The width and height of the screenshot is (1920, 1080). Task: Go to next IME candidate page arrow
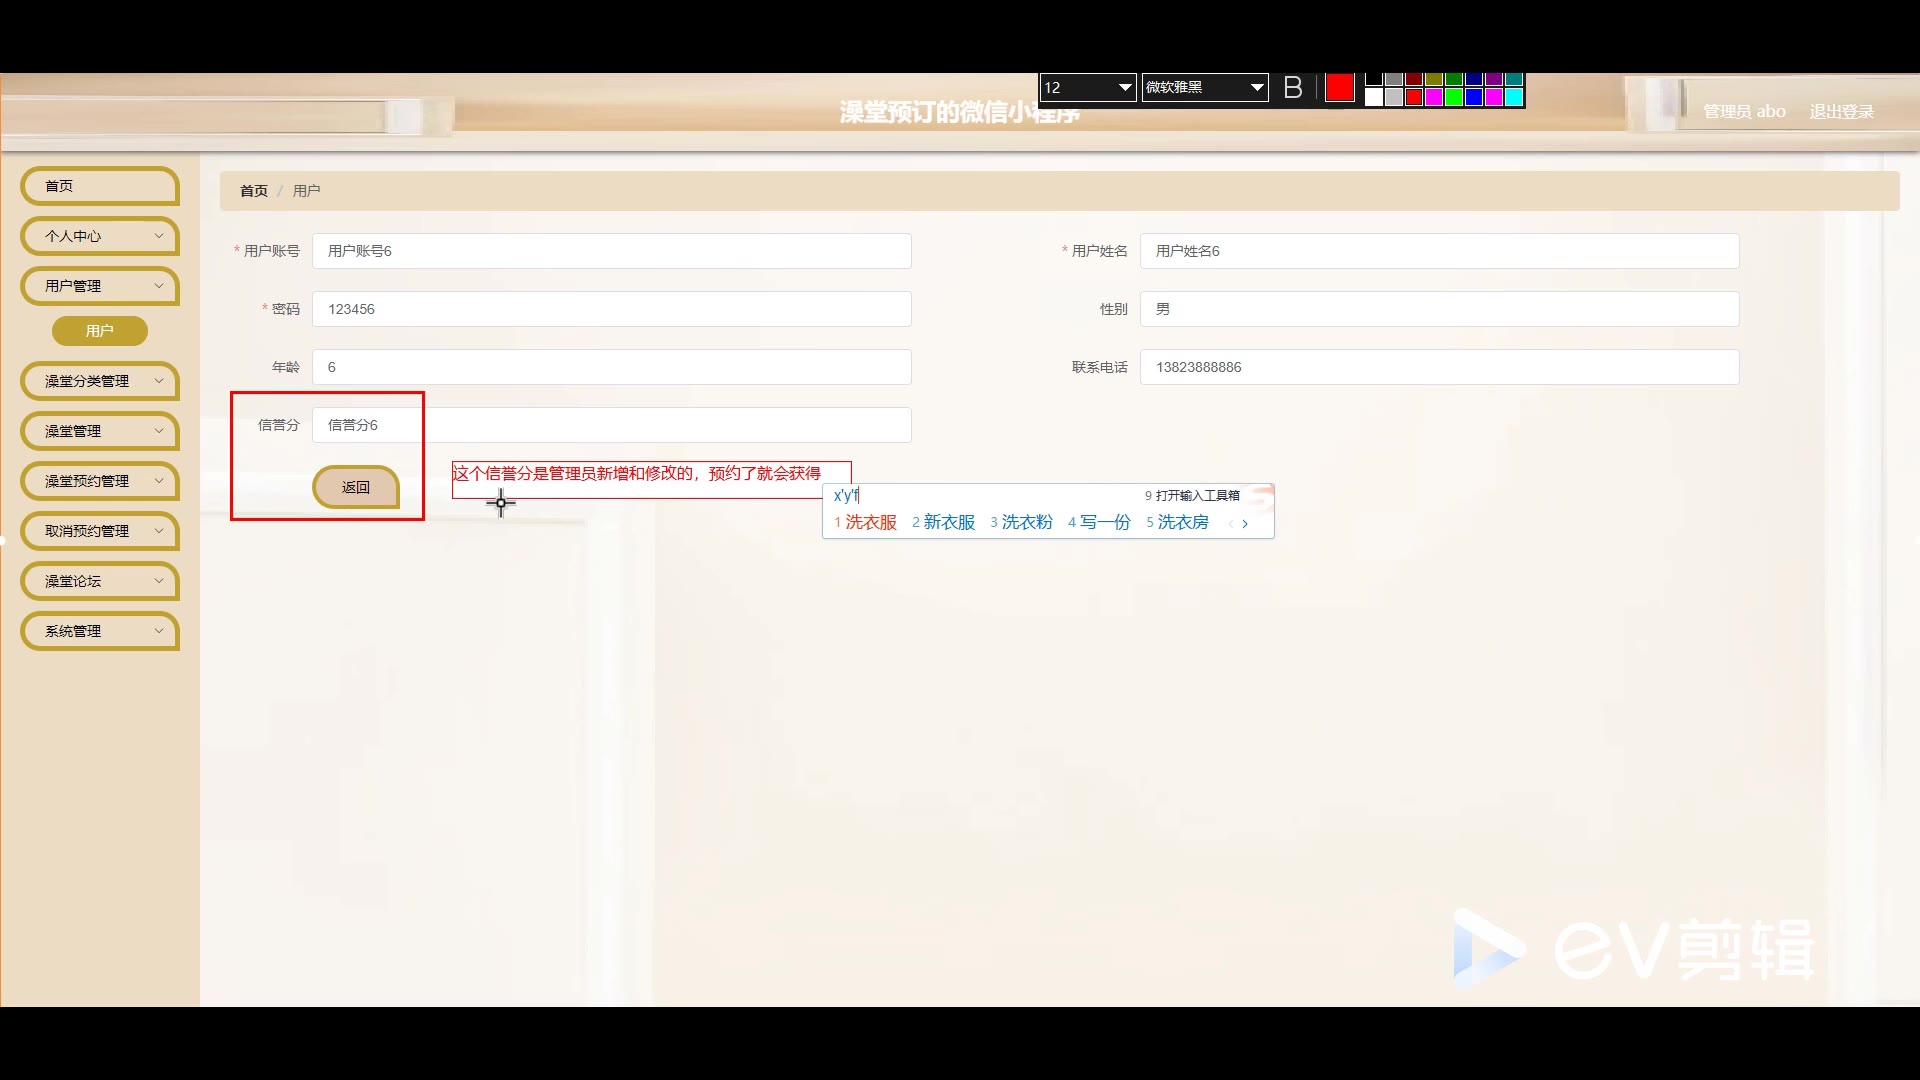(x=1245, y=523)
